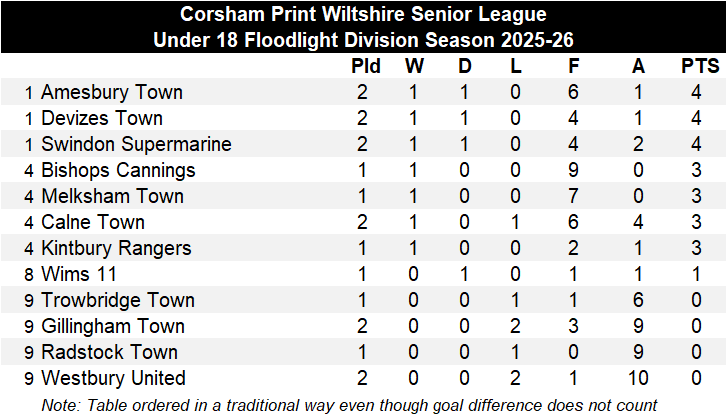The height and width of the screenshot is (417, 726).
Task: Select the W column header
Action: tap(414, 67)
